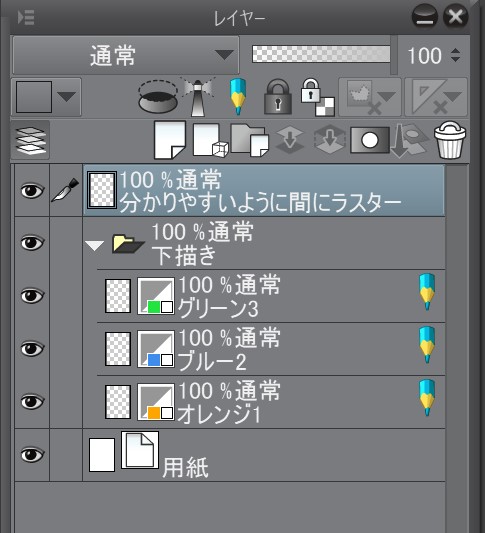Hide the グリーン3 layer

tap(32, 296)
